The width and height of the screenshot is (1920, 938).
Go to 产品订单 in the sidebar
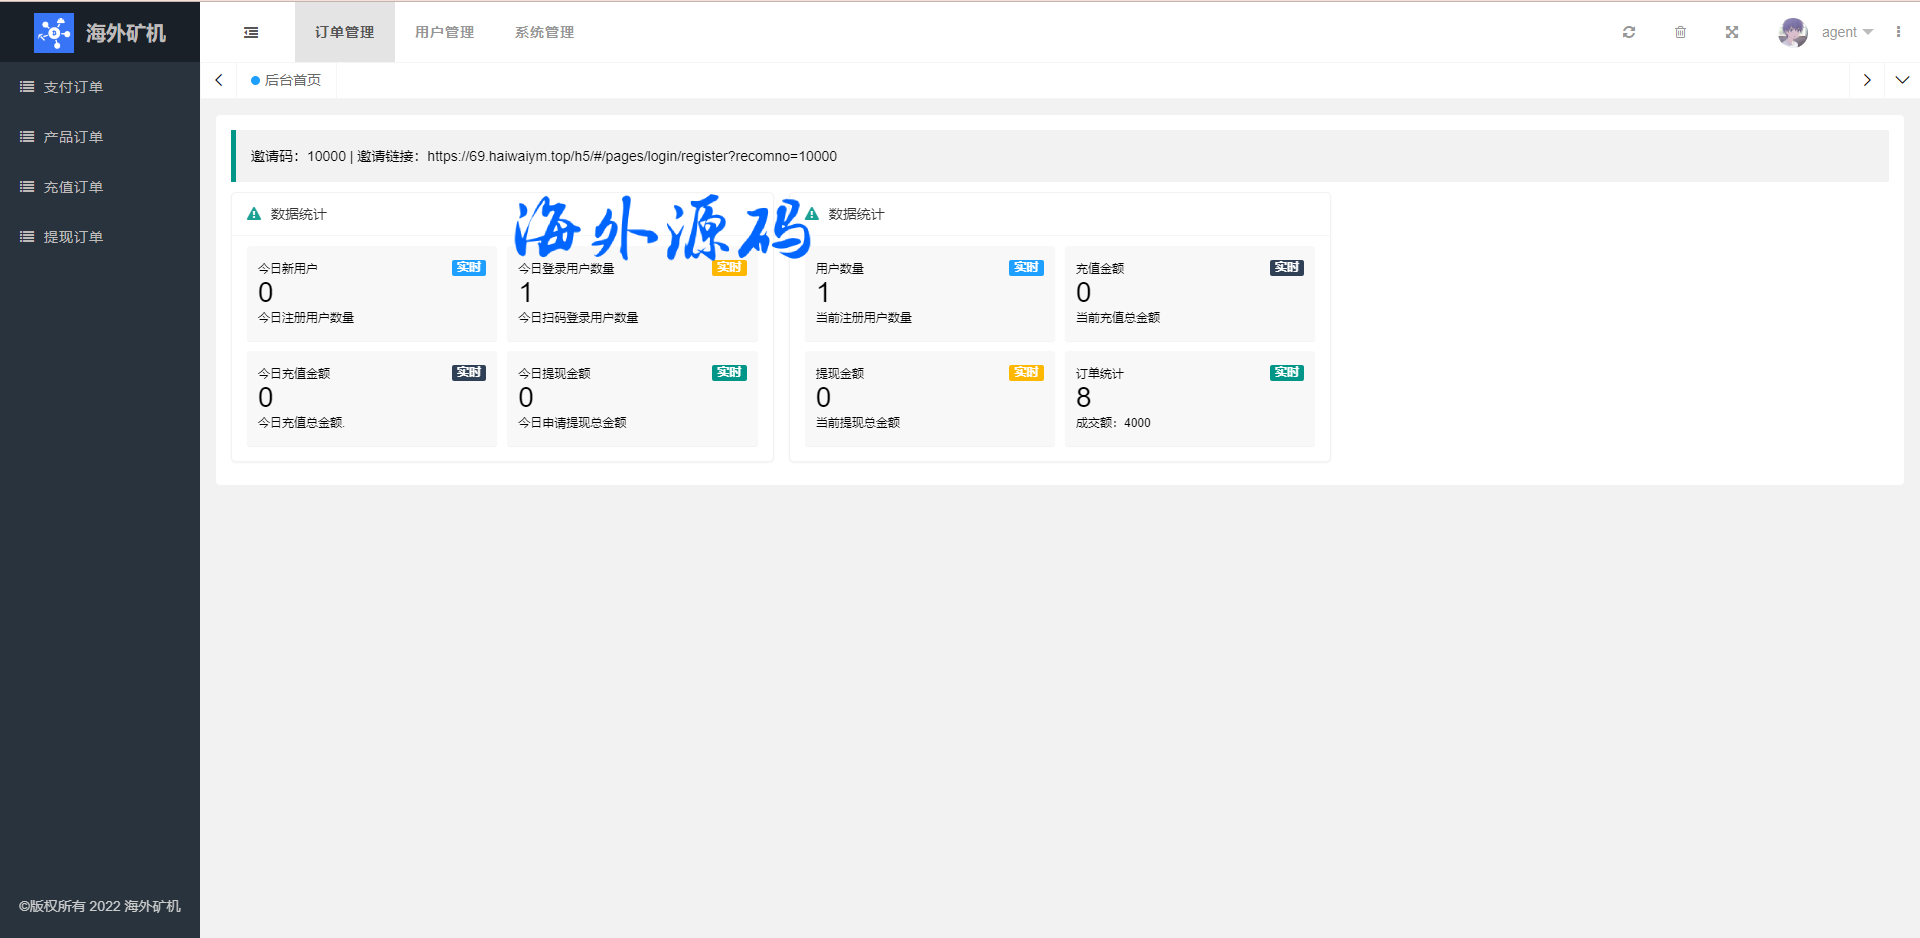coord(73,137)
